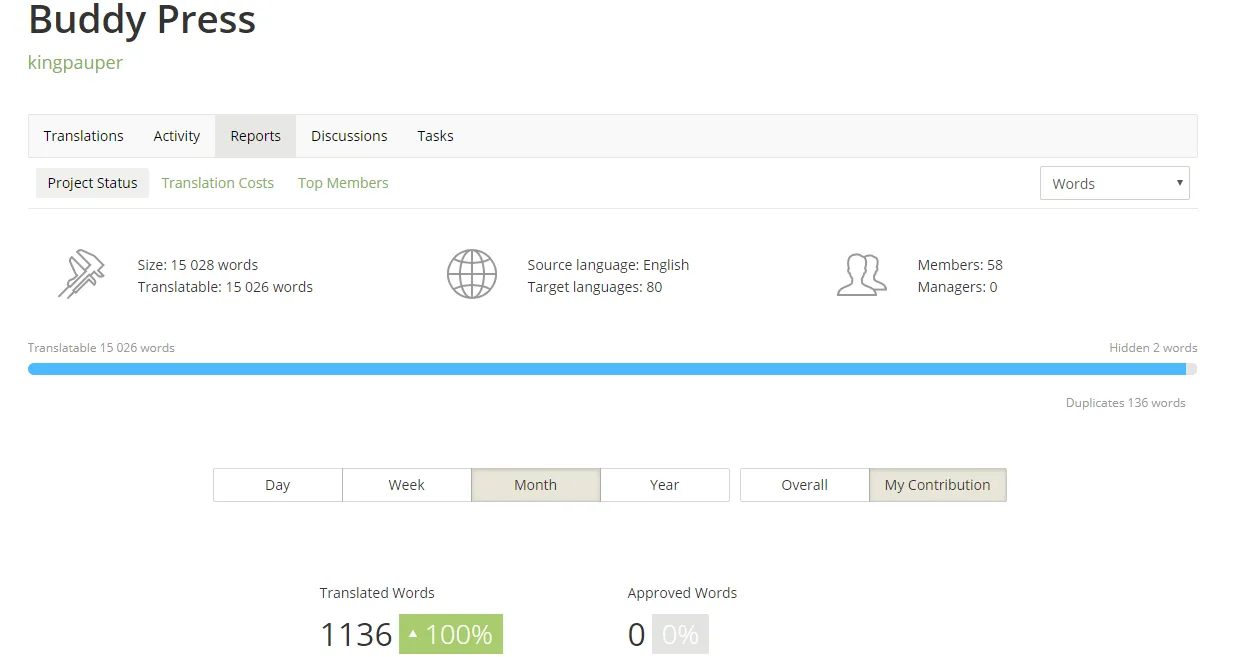
Task: Open the Translation Costs report
Action: 217,183
